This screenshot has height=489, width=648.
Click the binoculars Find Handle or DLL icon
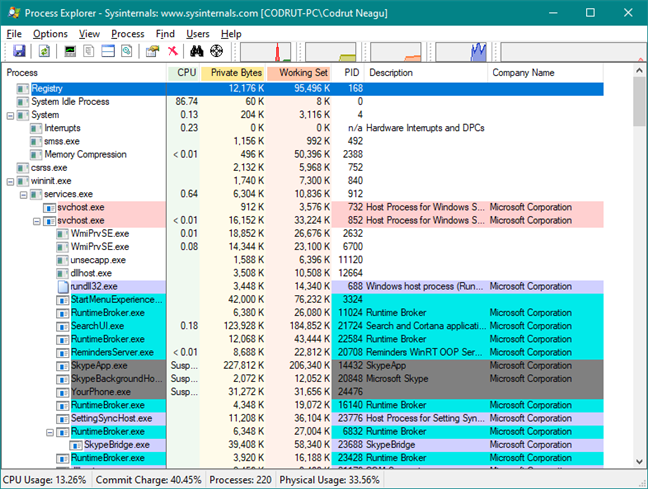pos(196,51)
